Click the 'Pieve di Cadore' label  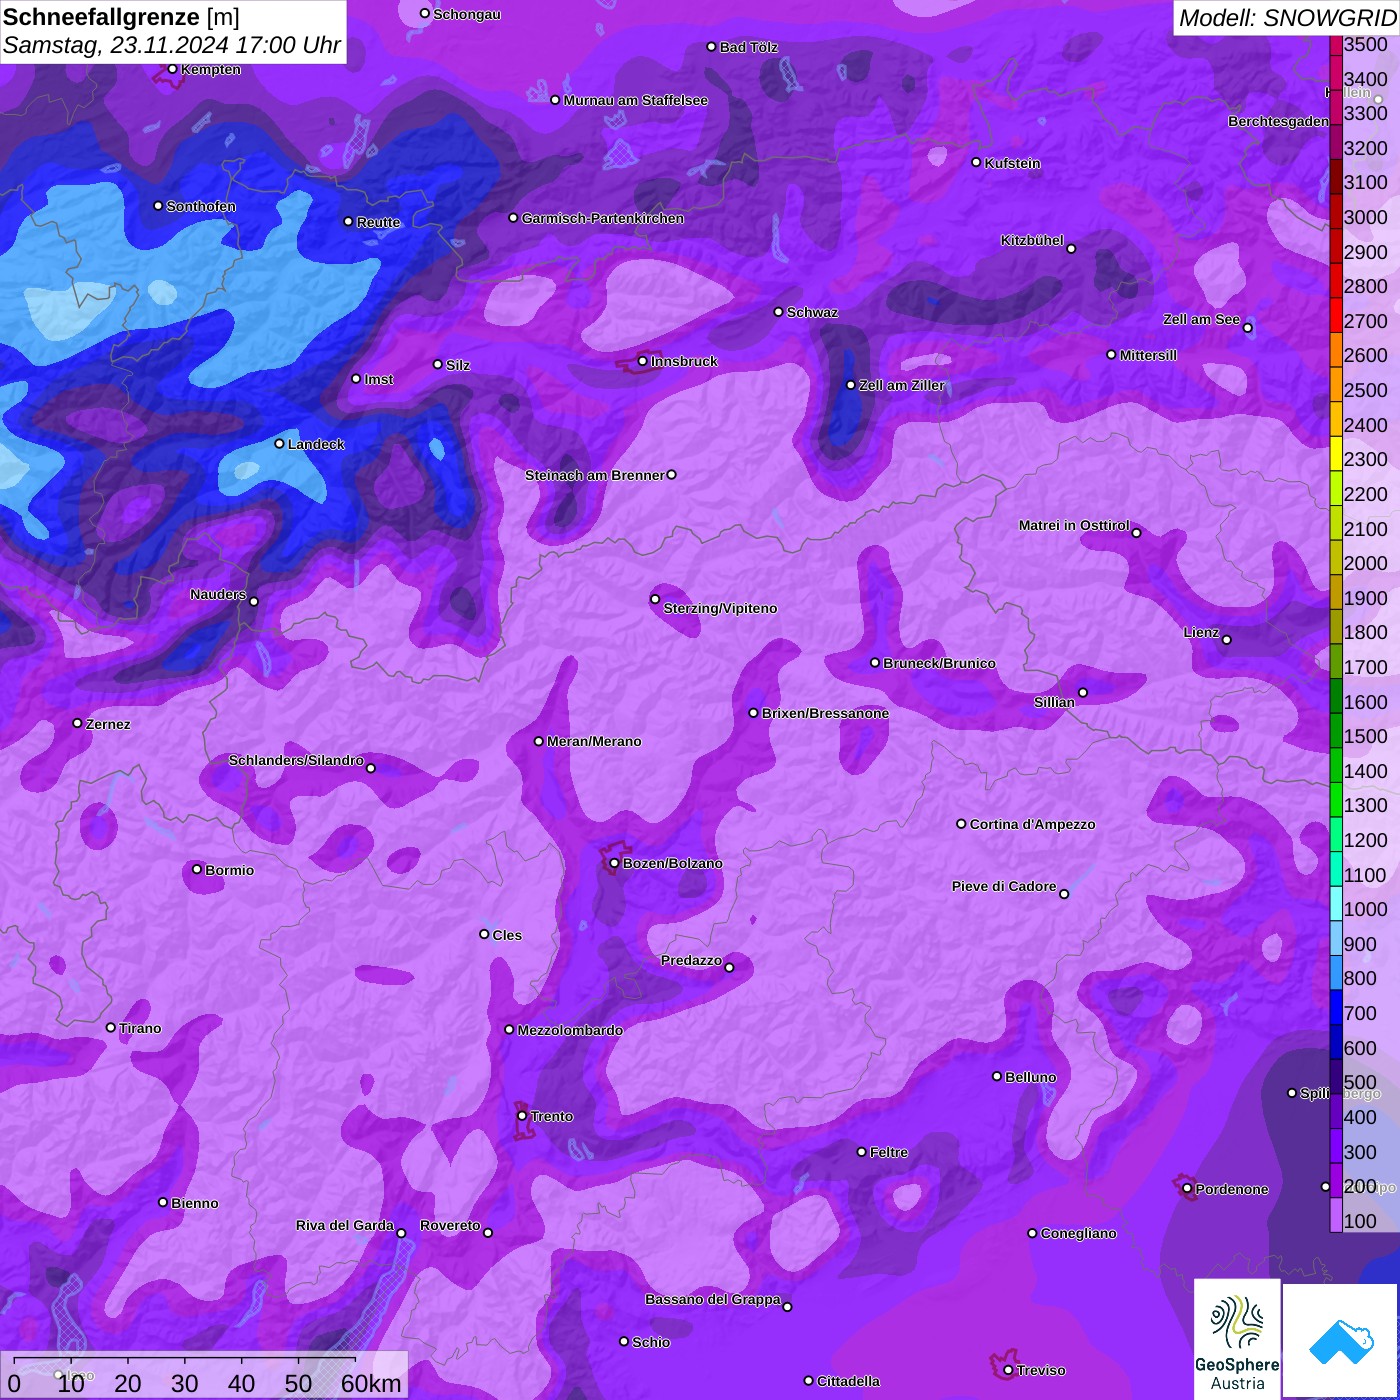[x=1004, y=886]
